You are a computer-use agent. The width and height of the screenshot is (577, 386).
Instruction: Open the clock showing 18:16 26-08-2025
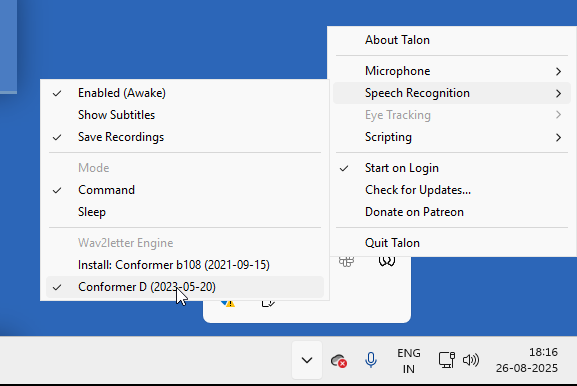pos(527,360)
